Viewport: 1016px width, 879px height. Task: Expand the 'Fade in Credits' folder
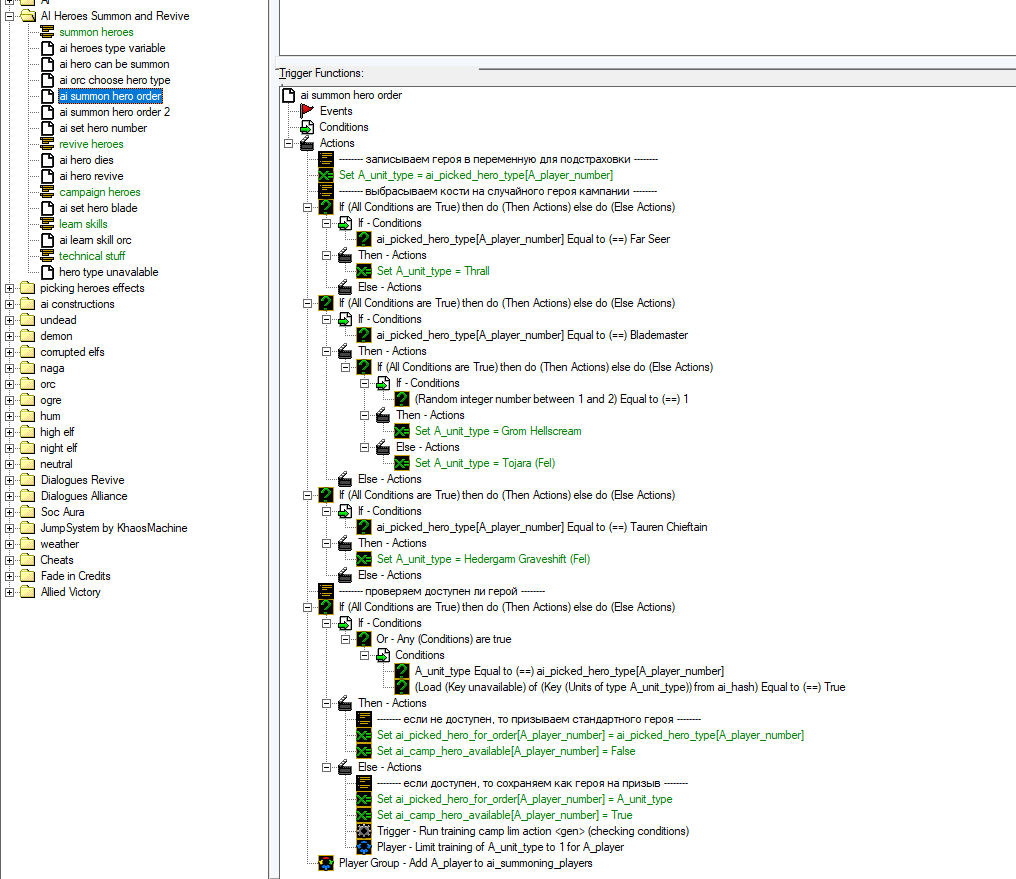(x=10, y=576)
